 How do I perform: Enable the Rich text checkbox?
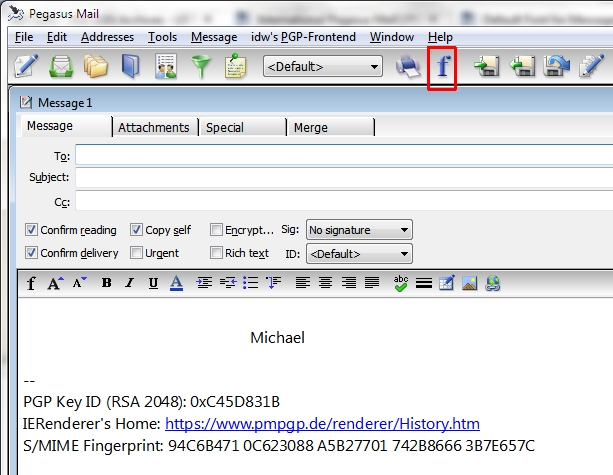pyautogui.click(x=217, y=253)
